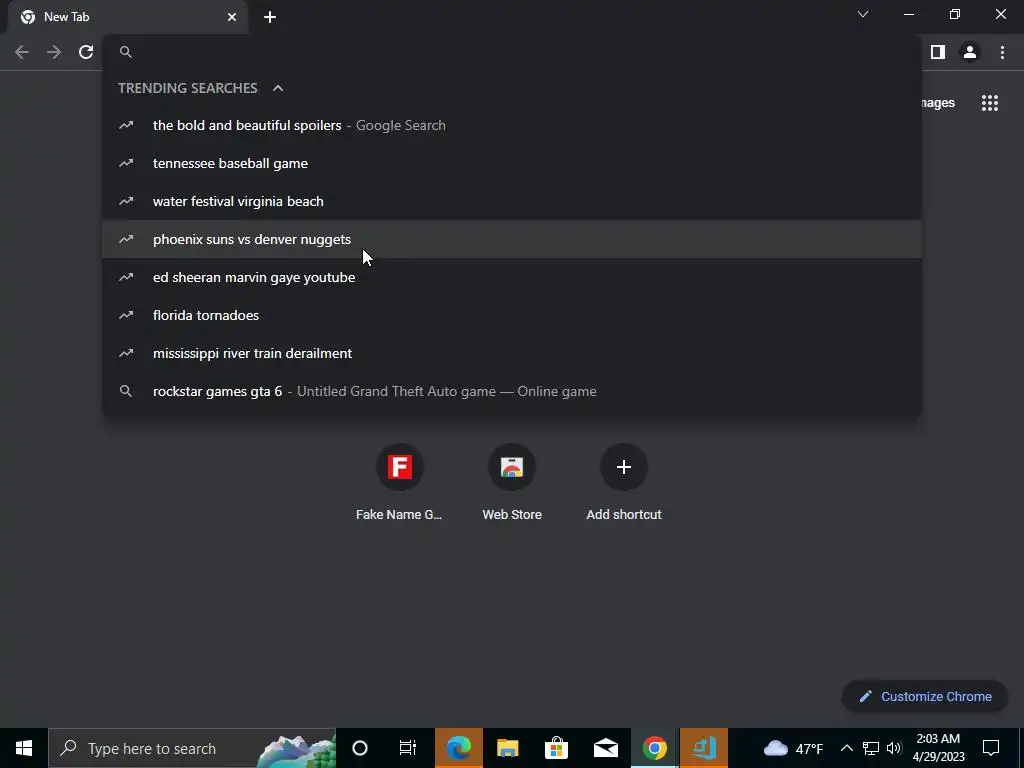Select 'tennessee baseball game' suggestion

tap(512, 163)
